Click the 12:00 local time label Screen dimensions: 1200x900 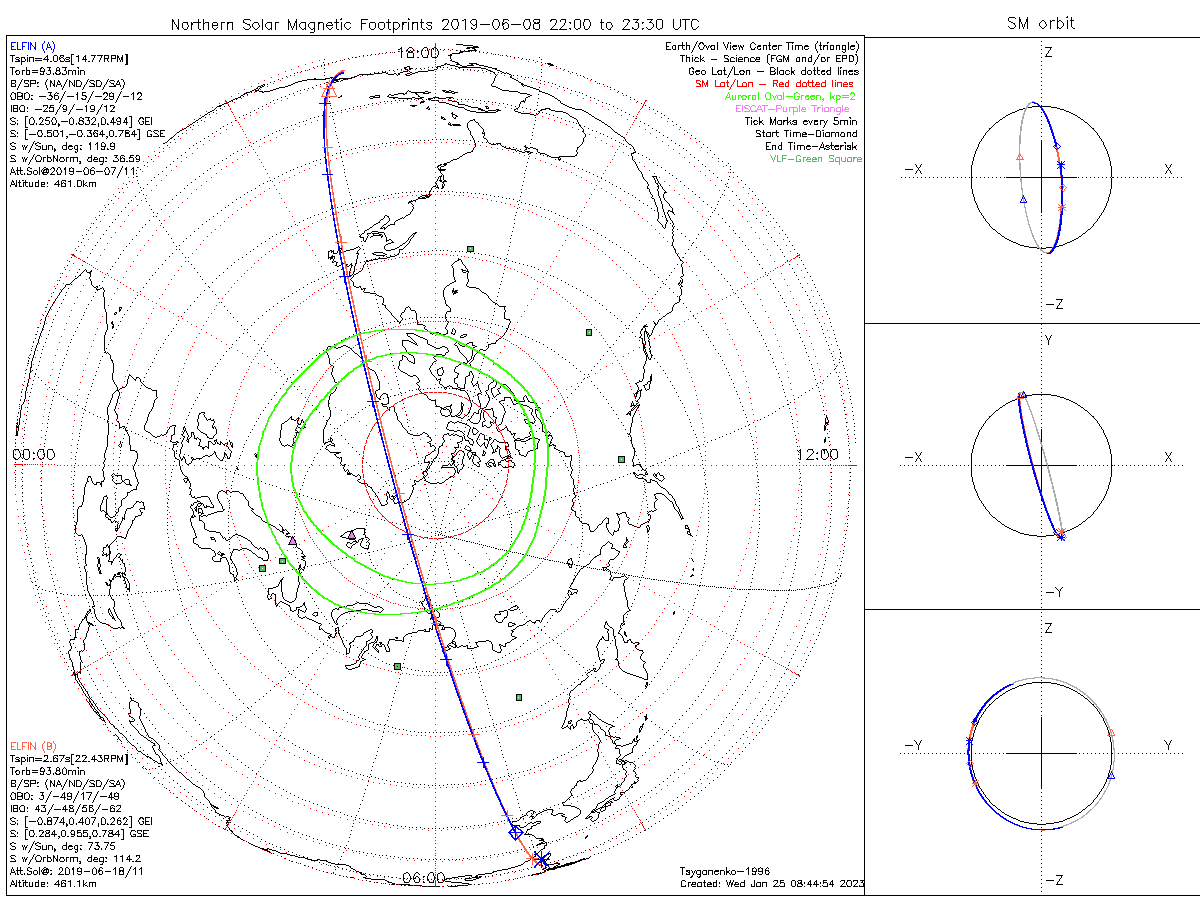point(817,455)
